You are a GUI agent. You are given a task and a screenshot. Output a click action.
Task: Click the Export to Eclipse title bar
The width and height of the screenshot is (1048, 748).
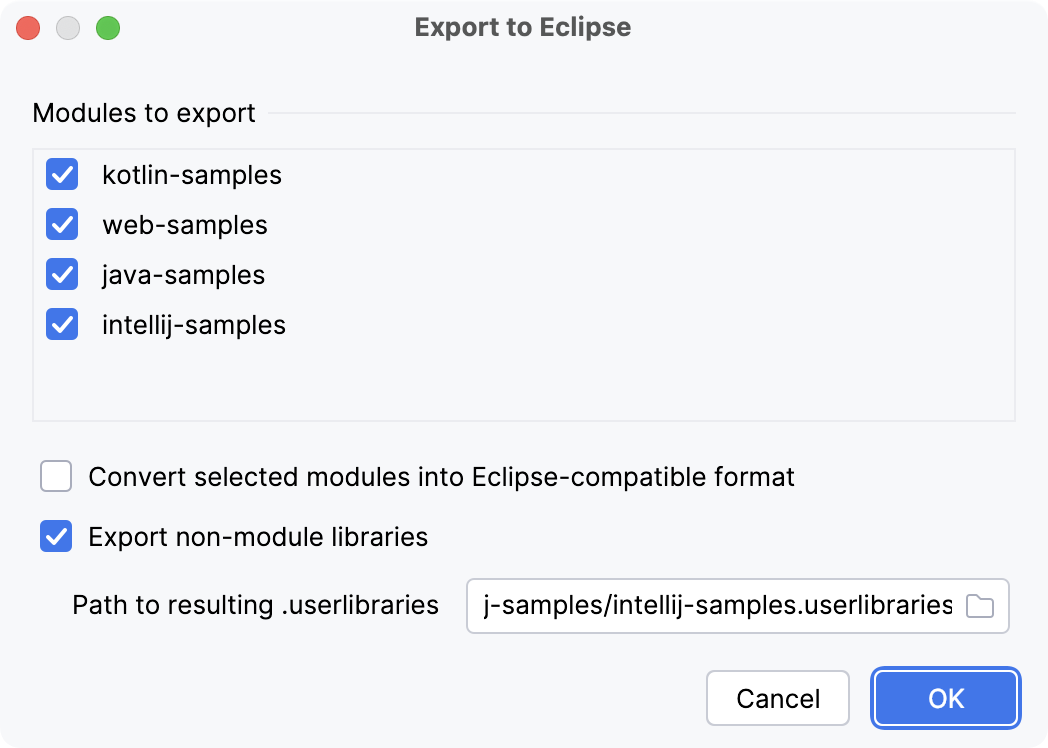tap(523, 27)
